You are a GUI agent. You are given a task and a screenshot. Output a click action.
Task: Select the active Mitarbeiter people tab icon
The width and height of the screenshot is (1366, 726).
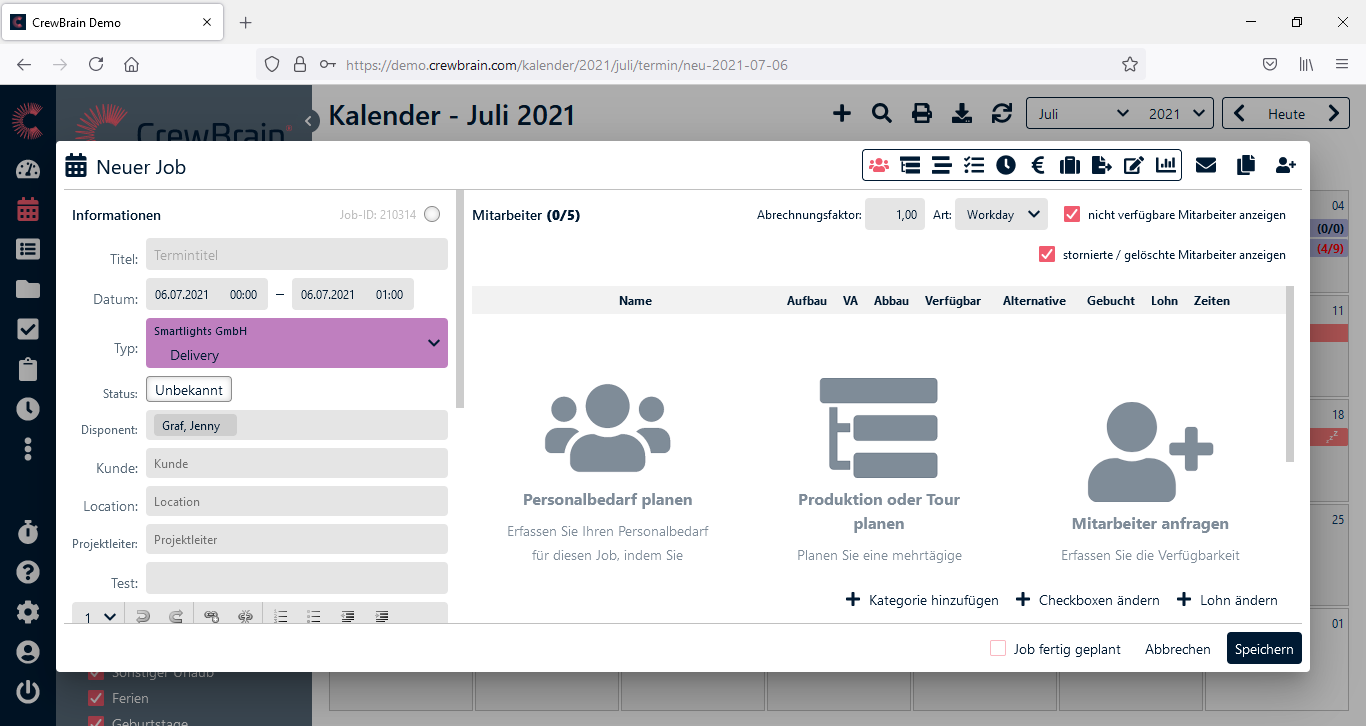(879, 165)
